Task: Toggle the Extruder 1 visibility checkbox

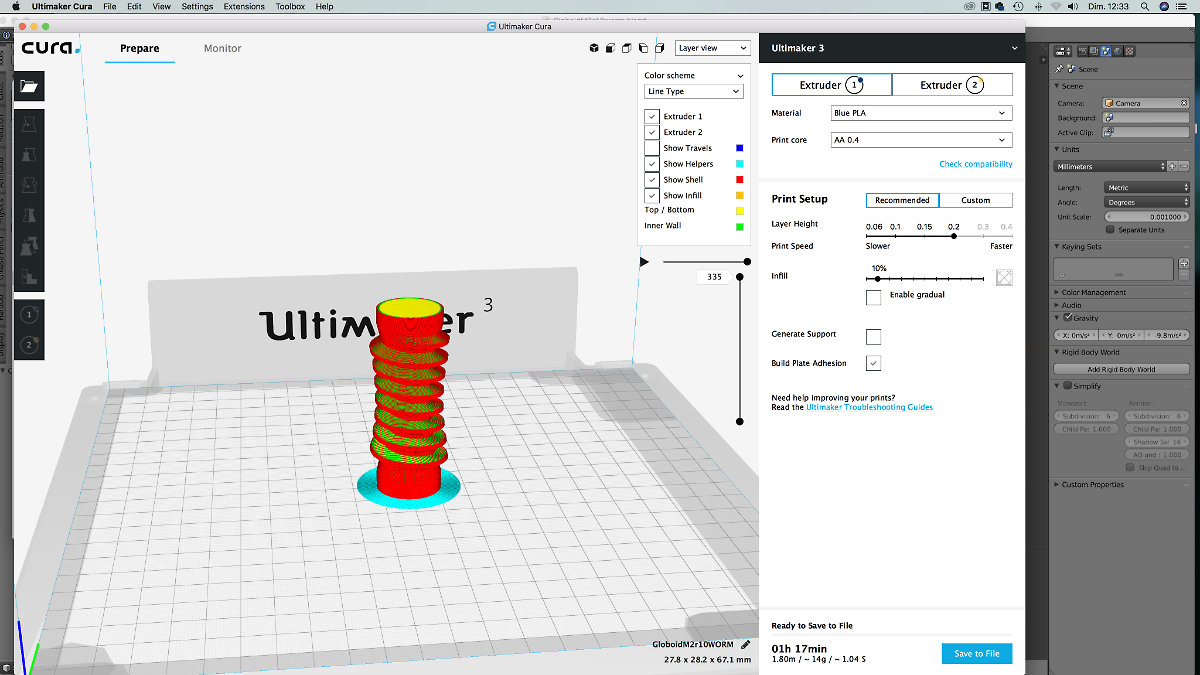Action: [652, 117]
